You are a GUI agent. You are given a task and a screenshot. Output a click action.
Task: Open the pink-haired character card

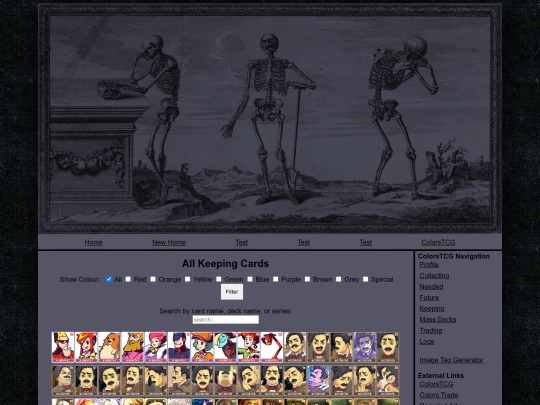(x=156, y=347)
